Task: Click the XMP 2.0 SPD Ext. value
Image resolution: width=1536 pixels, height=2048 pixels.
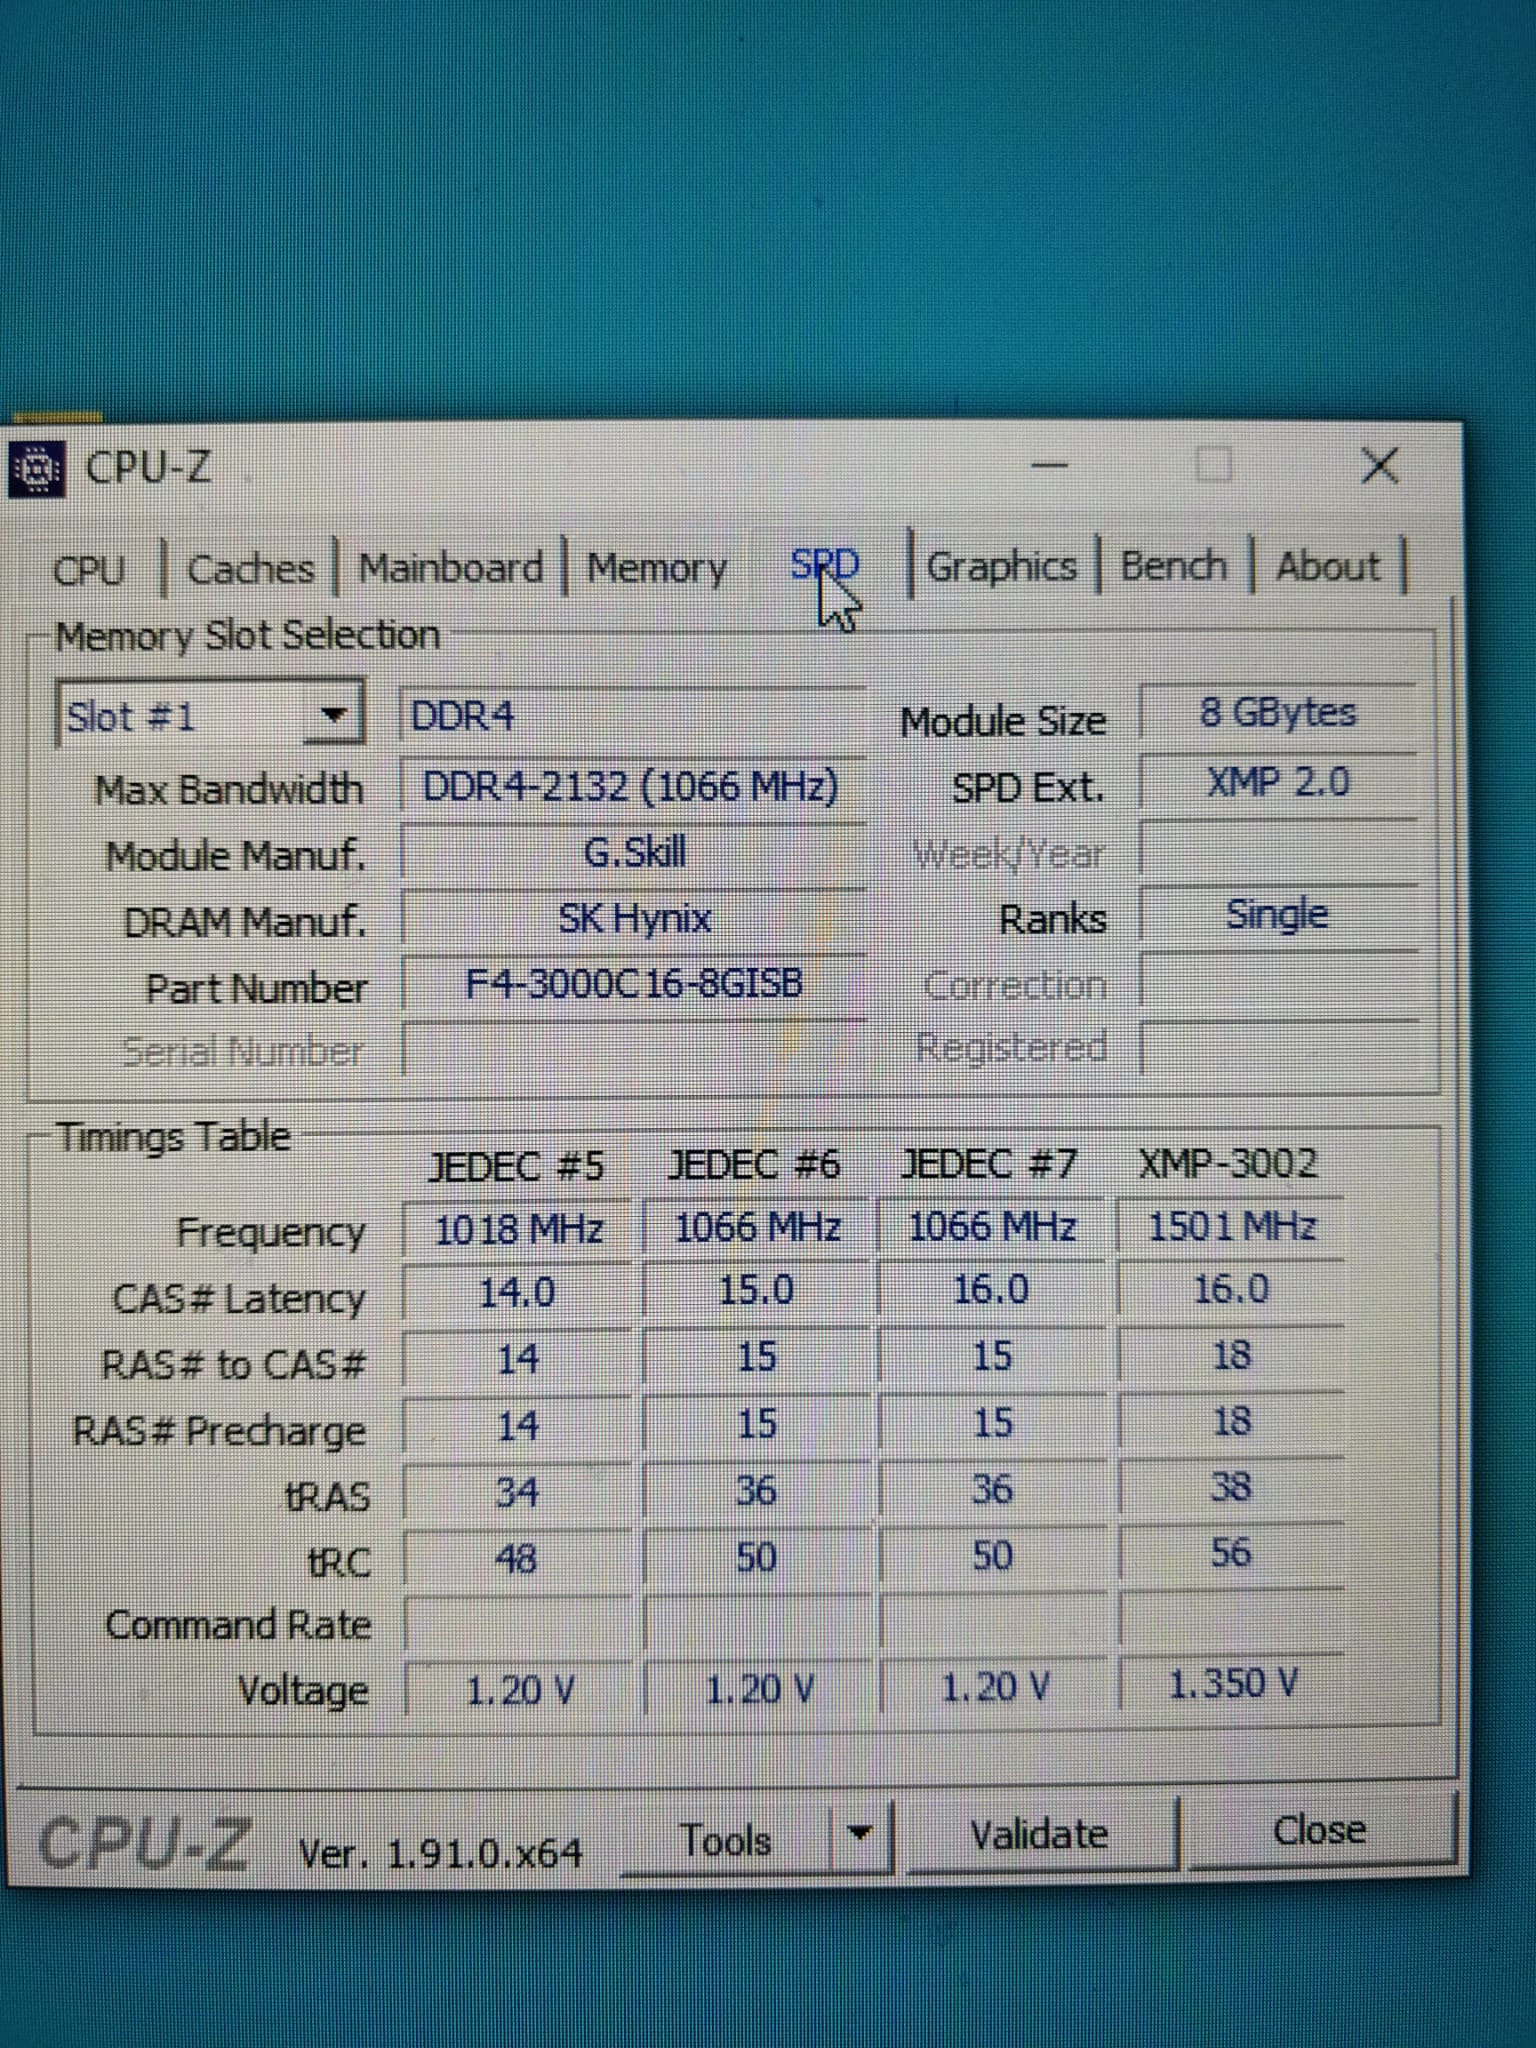Action: point(1277,781)
